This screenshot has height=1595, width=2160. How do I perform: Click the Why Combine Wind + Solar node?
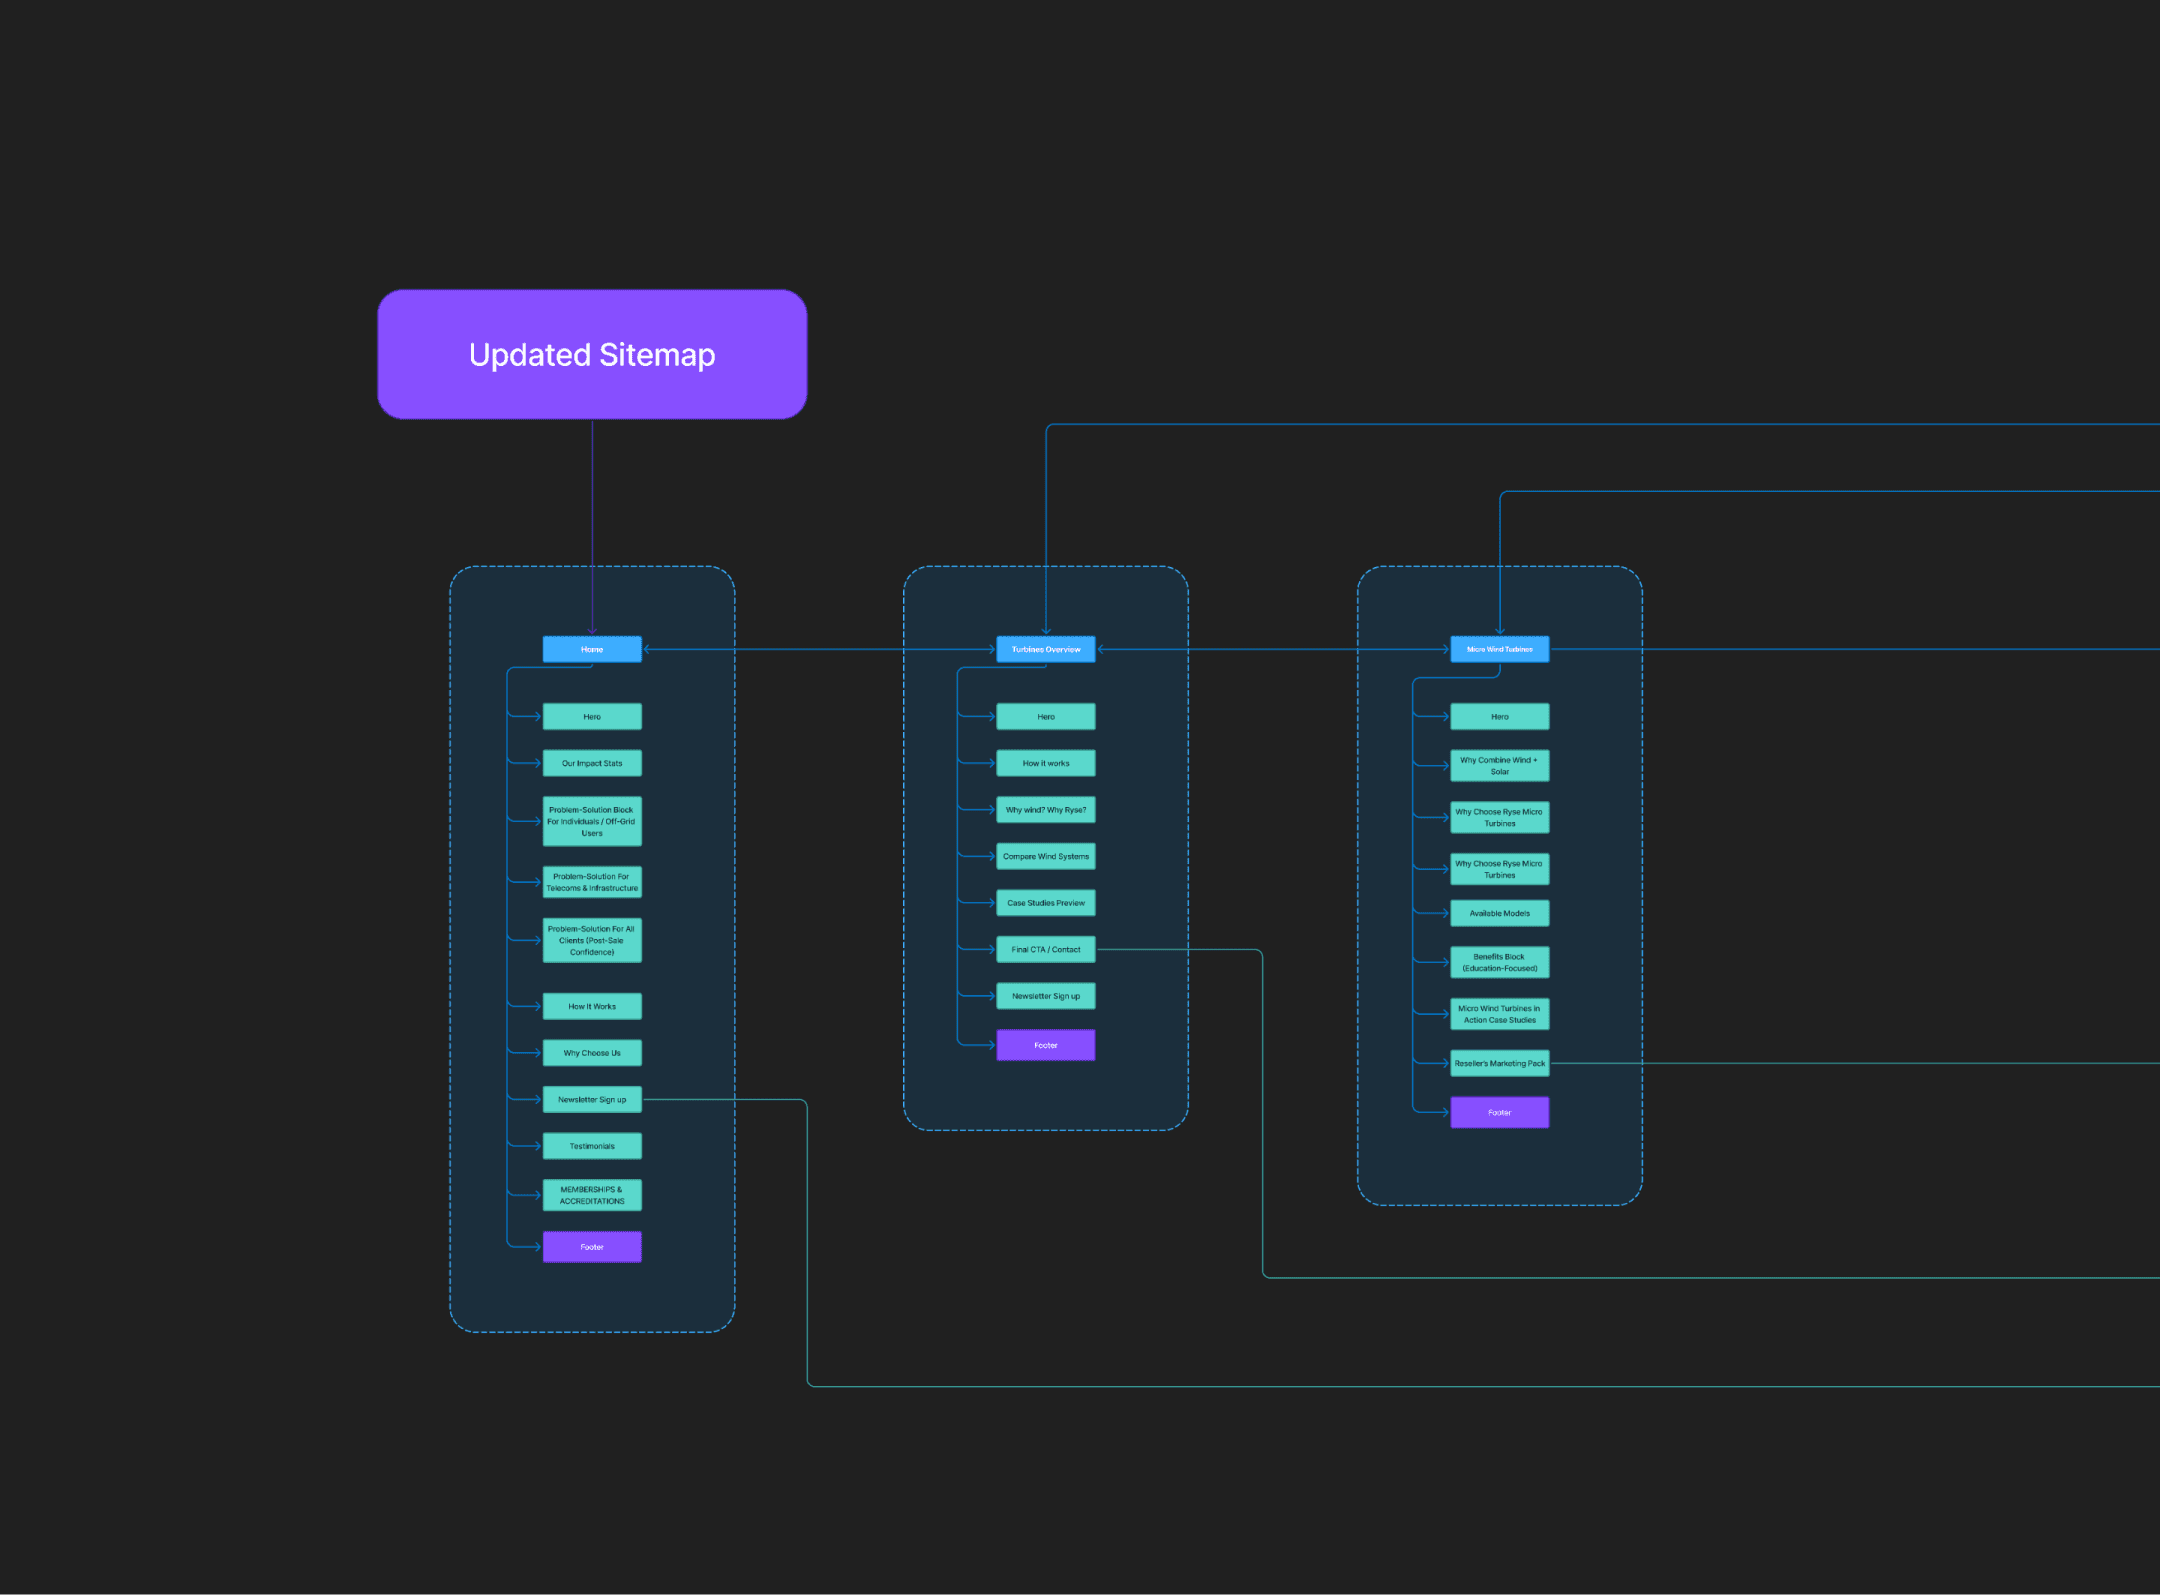[x=1499, y=766]
